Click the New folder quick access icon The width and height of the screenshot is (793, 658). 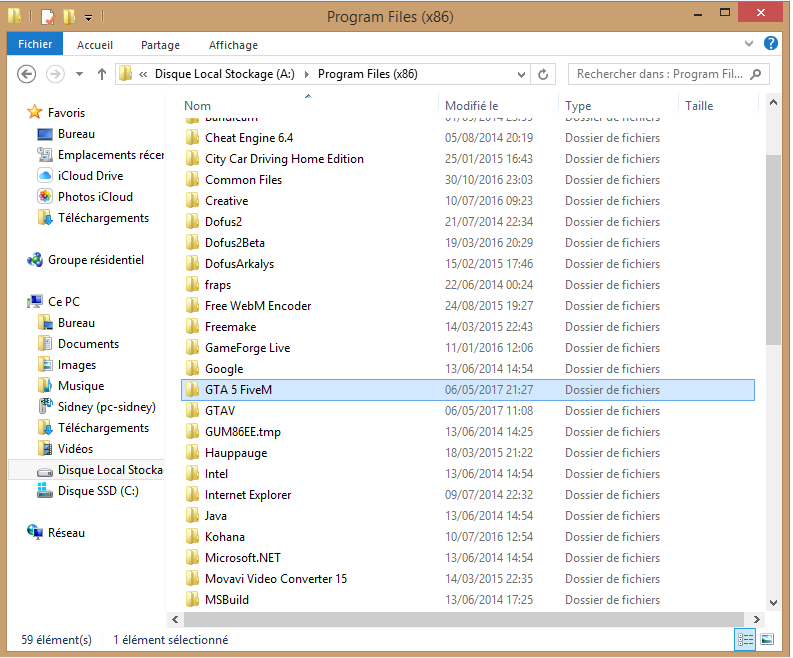click(x=69, y=17)
